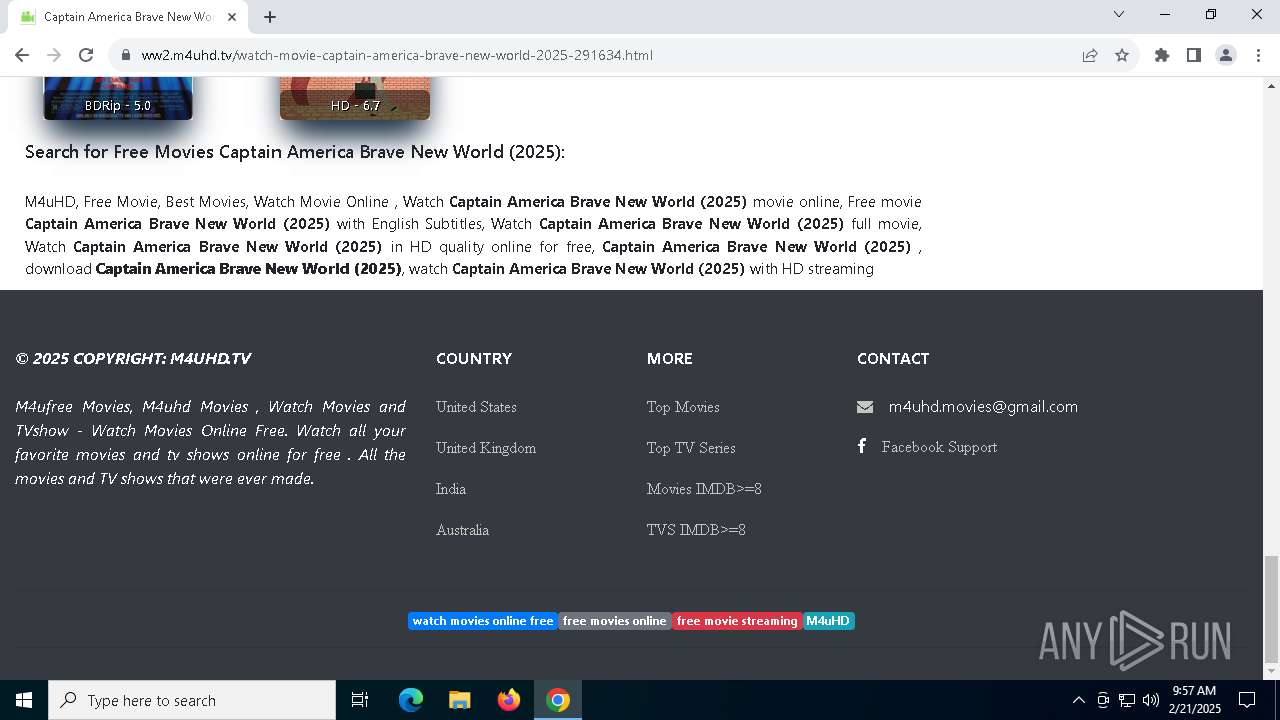Image resolution: width=1280 pixels, height=720 pixels.
Task: Reload the page with refresh icon
Action: point(86,55)
